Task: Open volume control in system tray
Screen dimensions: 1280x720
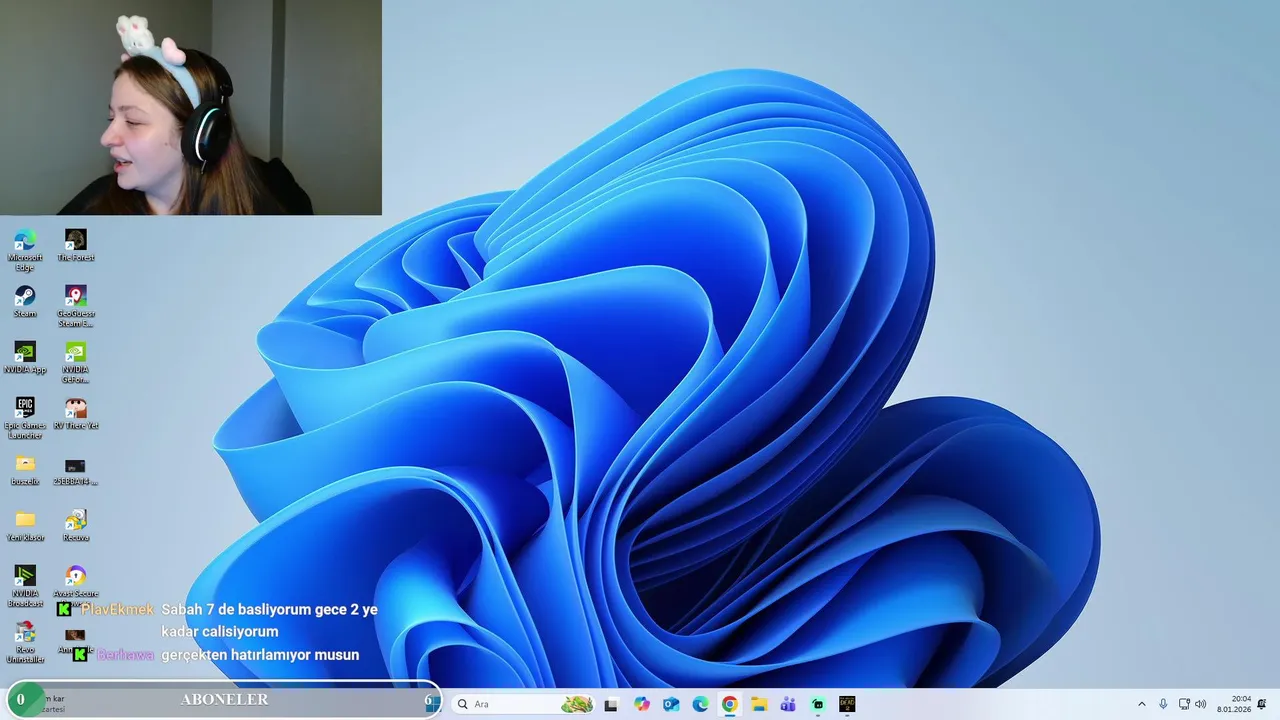Action: click(1200, 704)
